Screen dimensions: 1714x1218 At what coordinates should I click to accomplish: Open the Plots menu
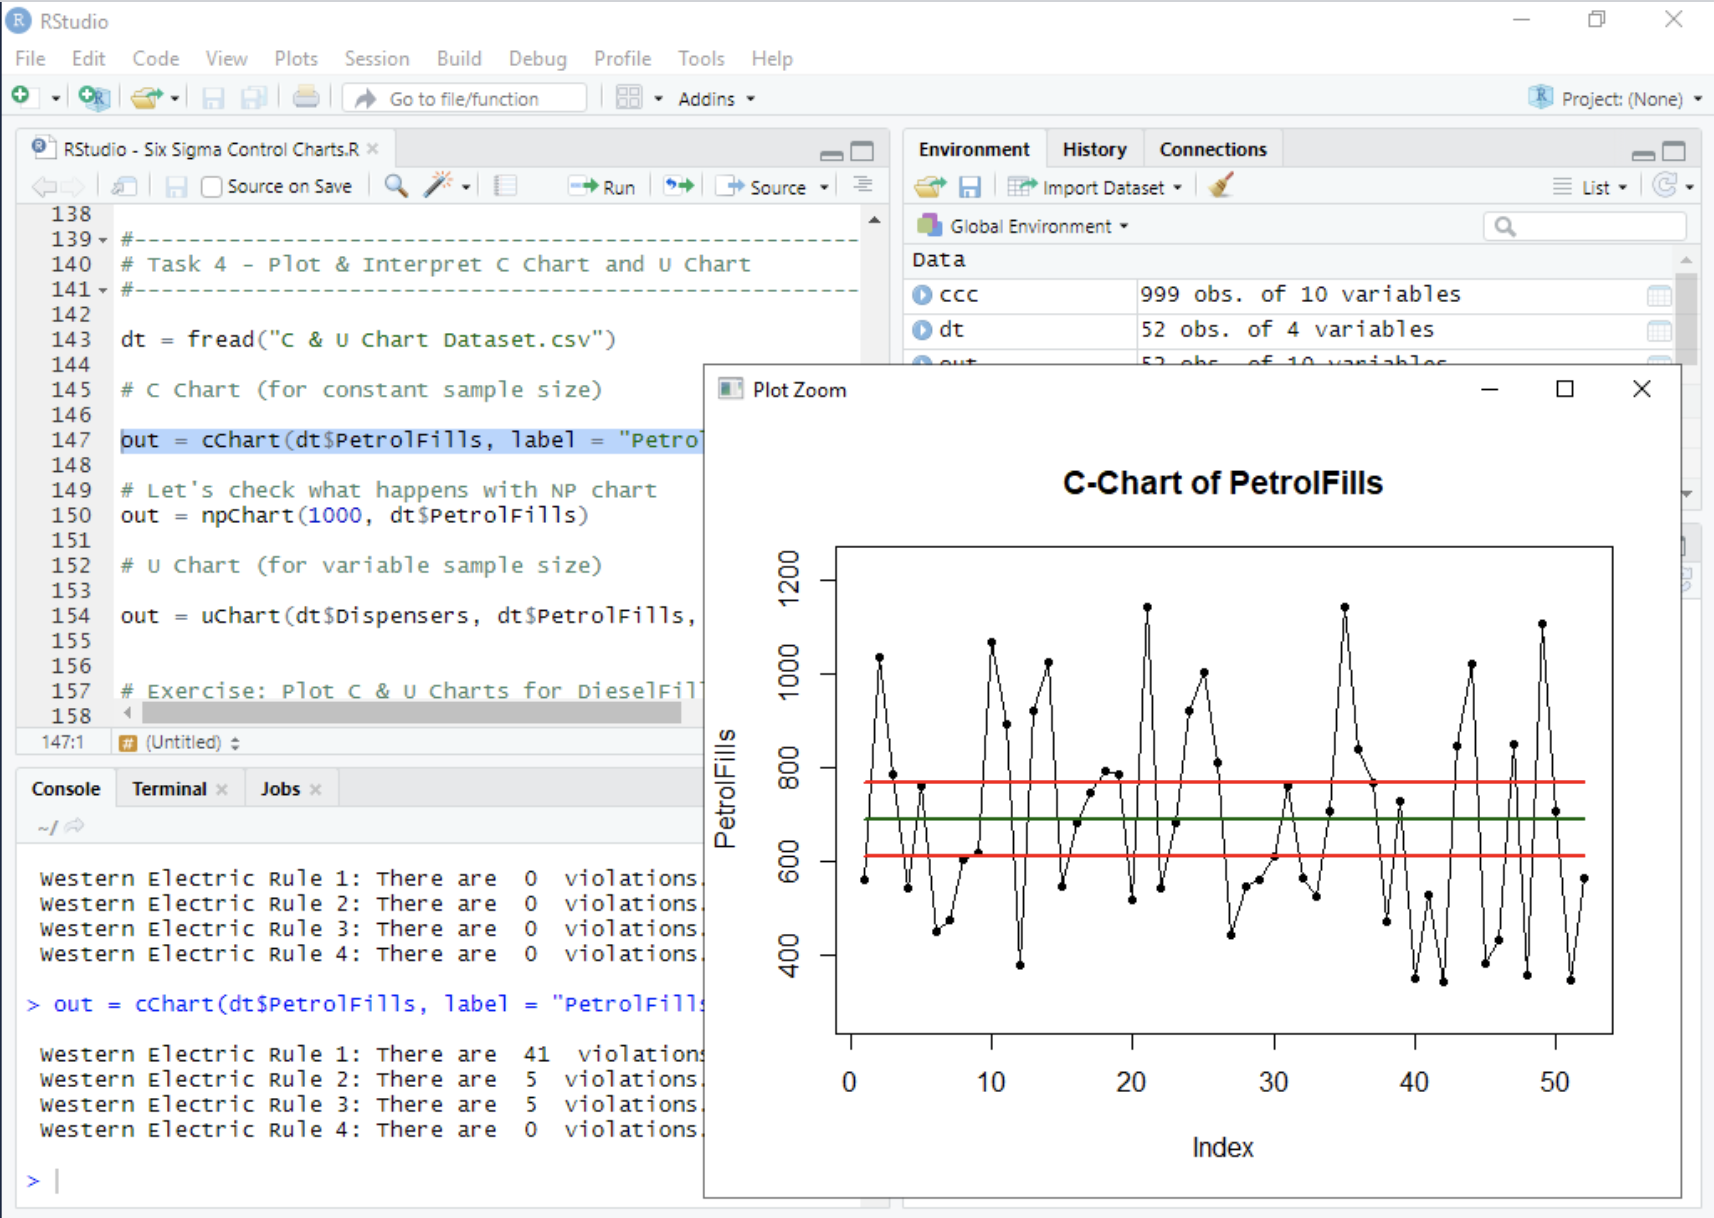tap(295, 59)
